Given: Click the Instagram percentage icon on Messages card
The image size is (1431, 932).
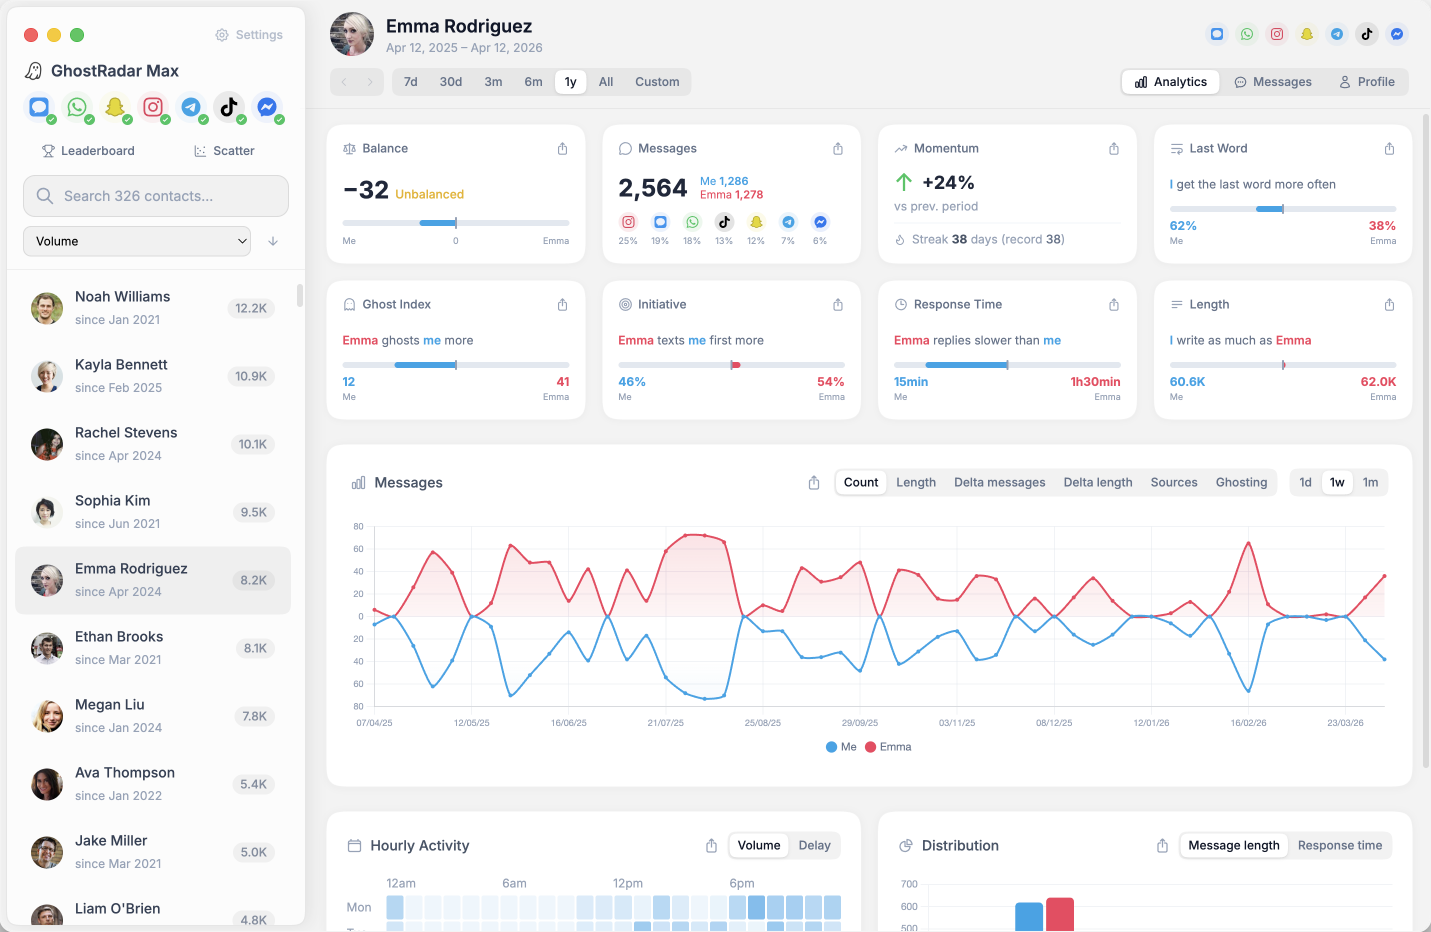Looking at the screenshot, I should (628, 222).
